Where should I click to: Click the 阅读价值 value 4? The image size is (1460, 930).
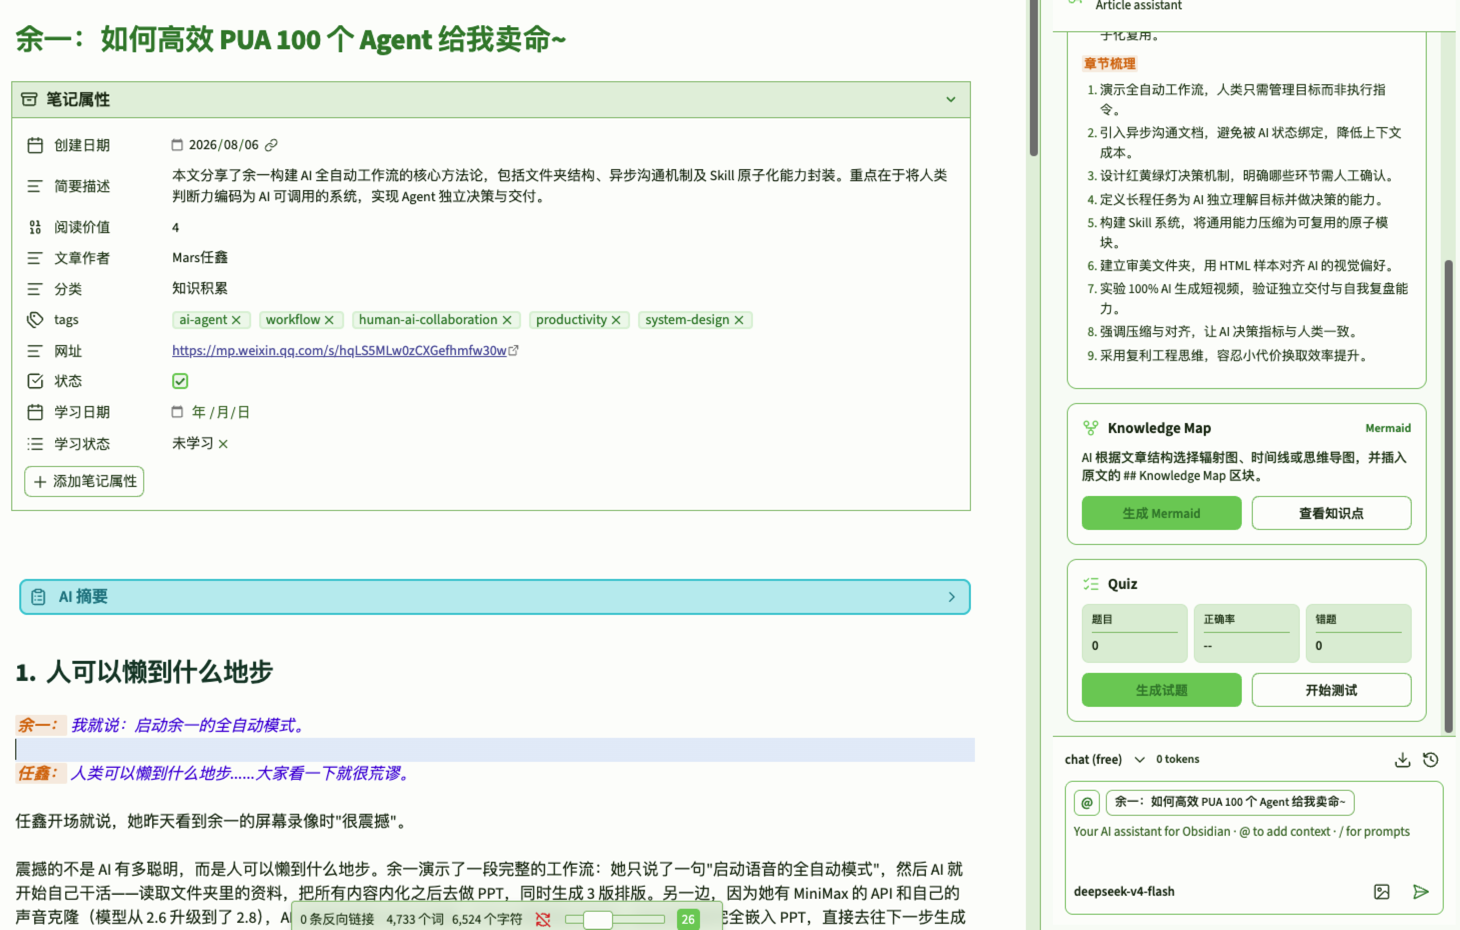click(x=176, y=227)
